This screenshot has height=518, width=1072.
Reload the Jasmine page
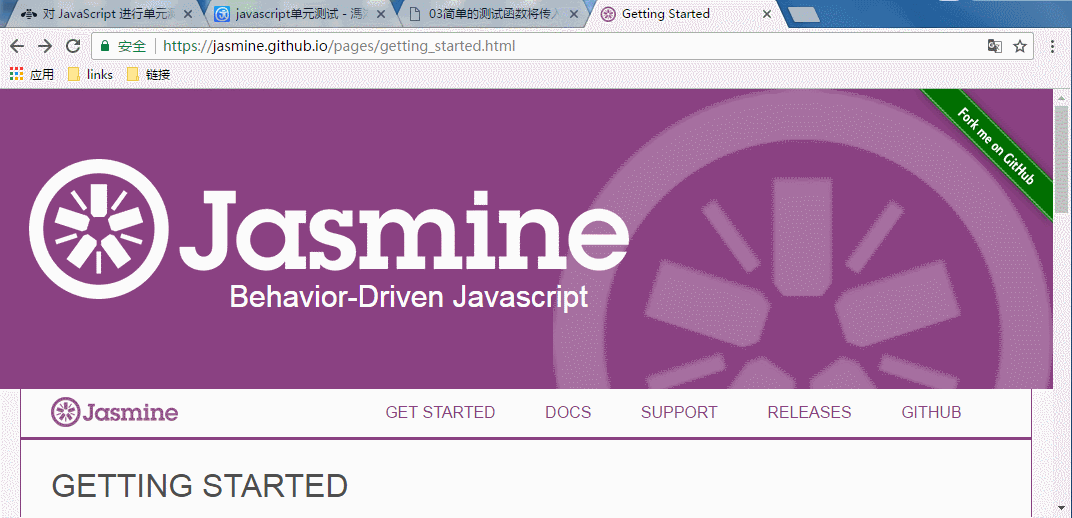(72, 46)
